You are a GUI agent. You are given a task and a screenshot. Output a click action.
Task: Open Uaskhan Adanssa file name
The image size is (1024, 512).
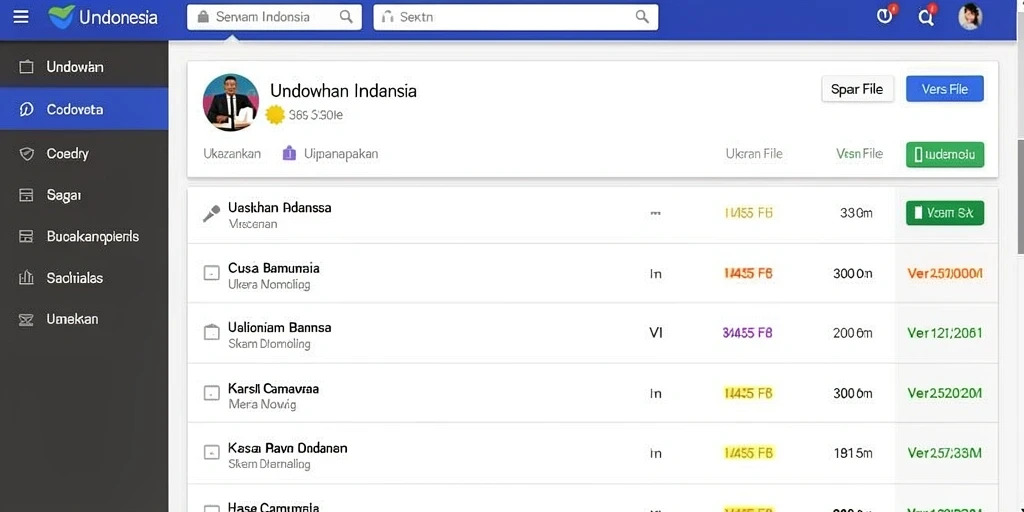coord(280,208)
